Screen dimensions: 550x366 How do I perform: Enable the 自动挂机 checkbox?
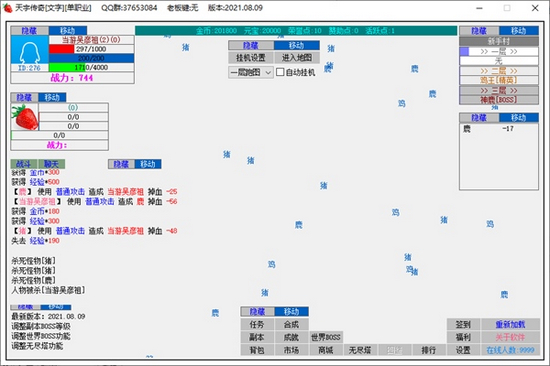(x=280, y=72)
